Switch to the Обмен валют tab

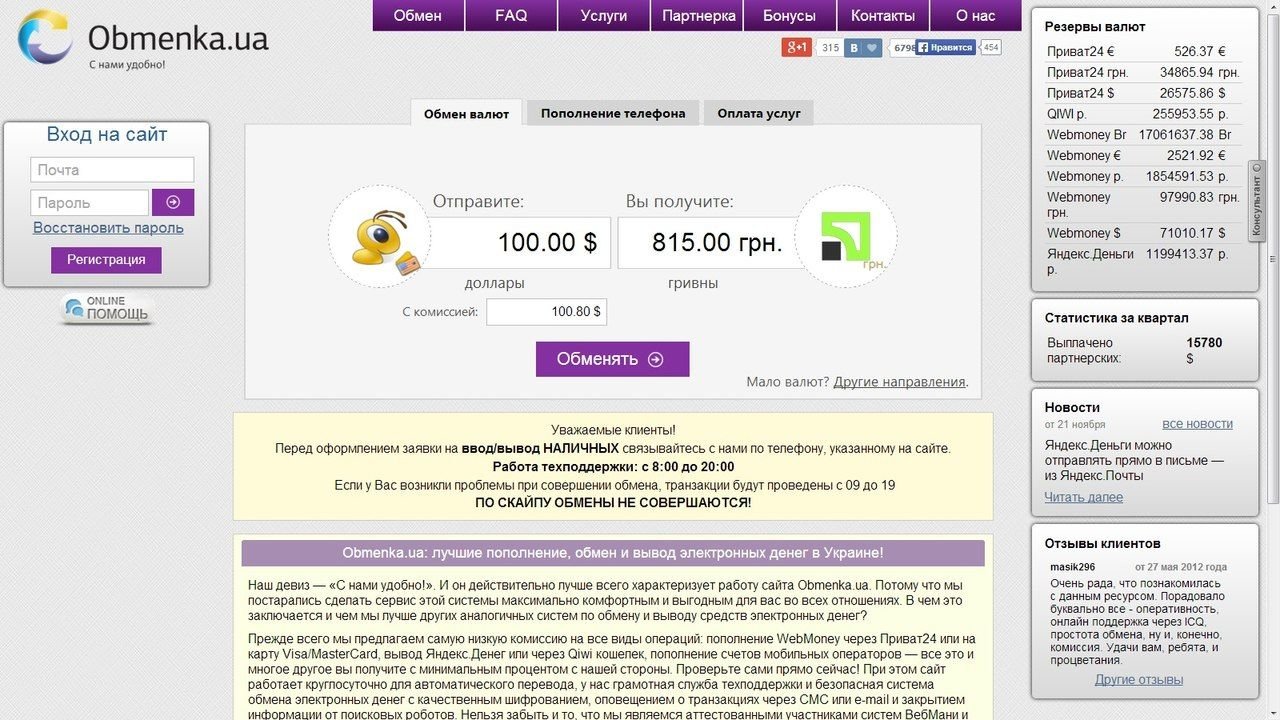pos(466,113)
